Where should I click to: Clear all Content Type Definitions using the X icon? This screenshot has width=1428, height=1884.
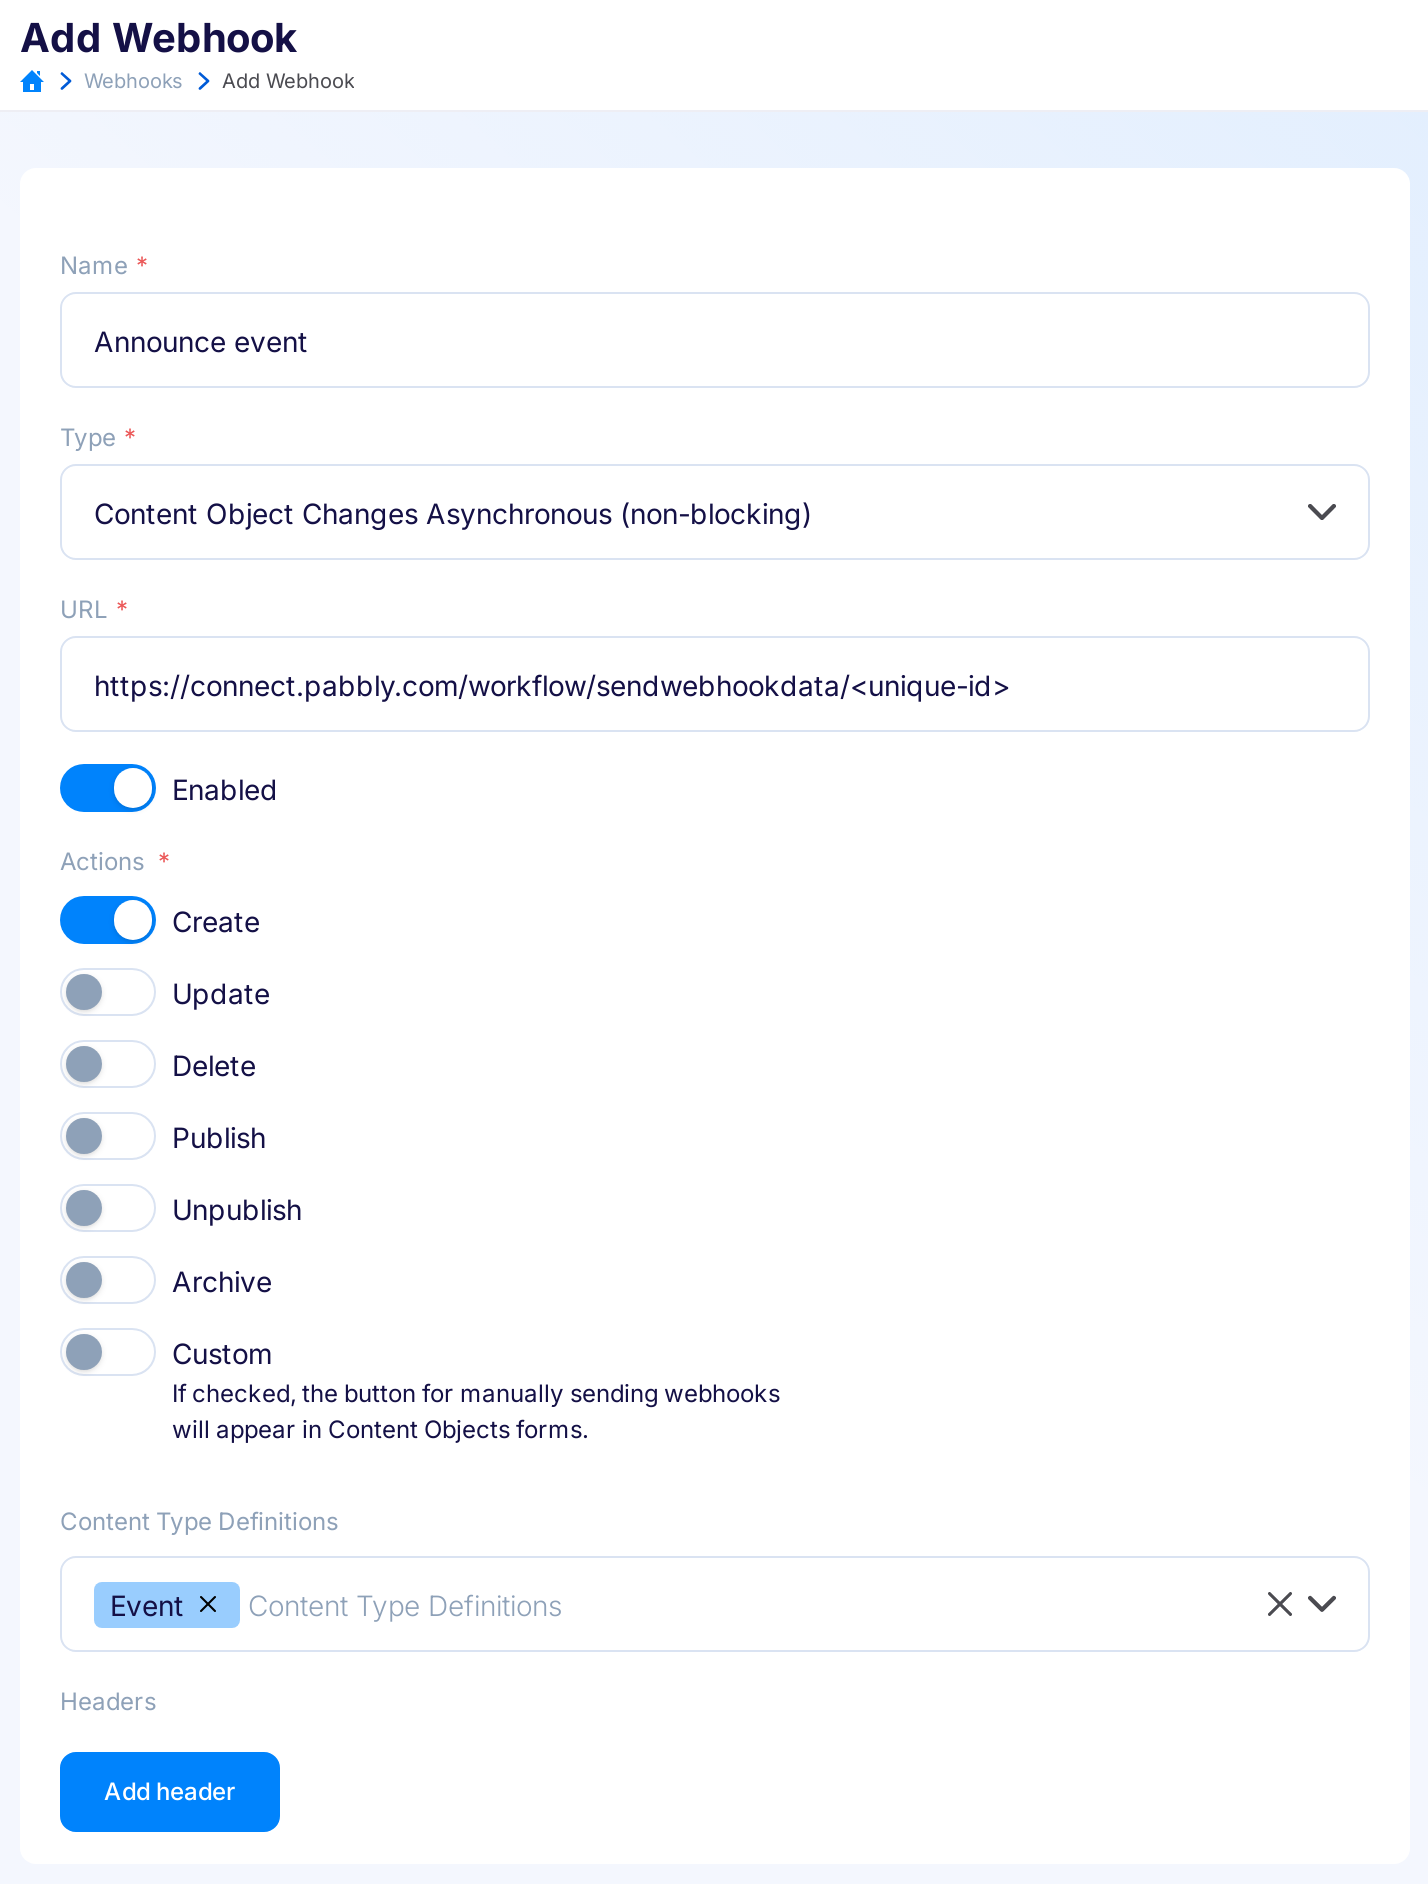[x=1279, y=1603]
